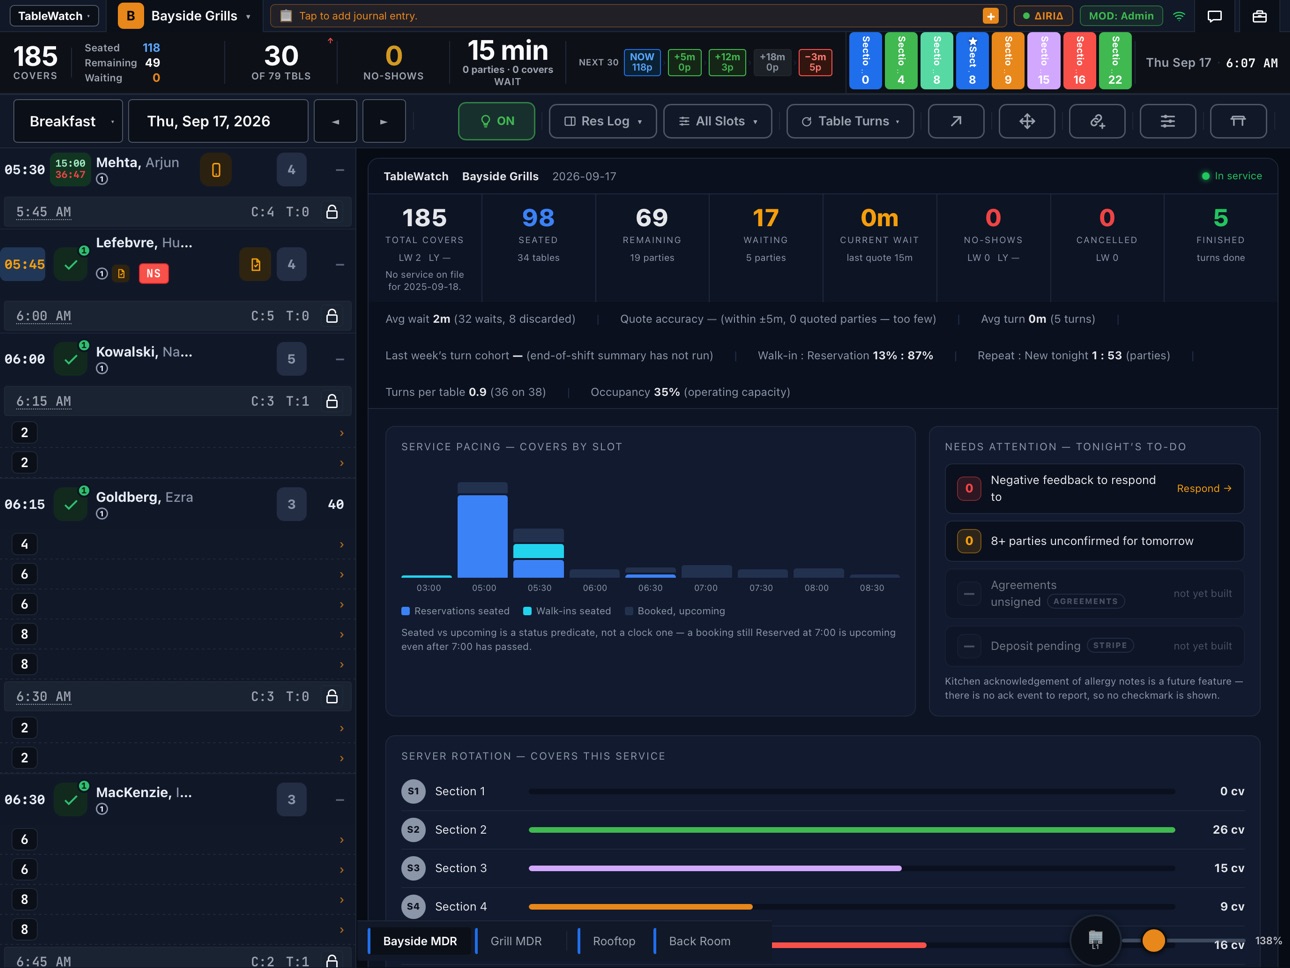The width and height of the screenshot is (1290, 968).
Task: Switch to the Rooftop floor tab
Action: coord(613,941)
